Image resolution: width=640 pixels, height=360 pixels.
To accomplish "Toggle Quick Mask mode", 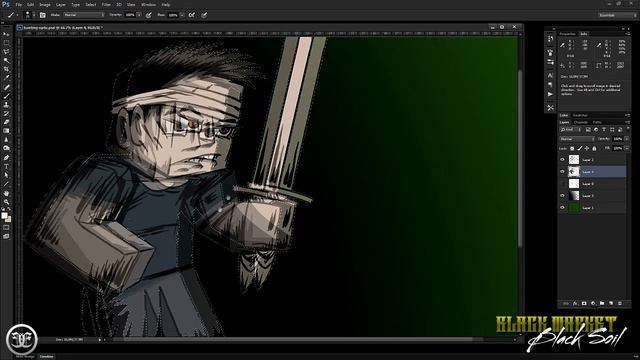I will pos(6,227).
